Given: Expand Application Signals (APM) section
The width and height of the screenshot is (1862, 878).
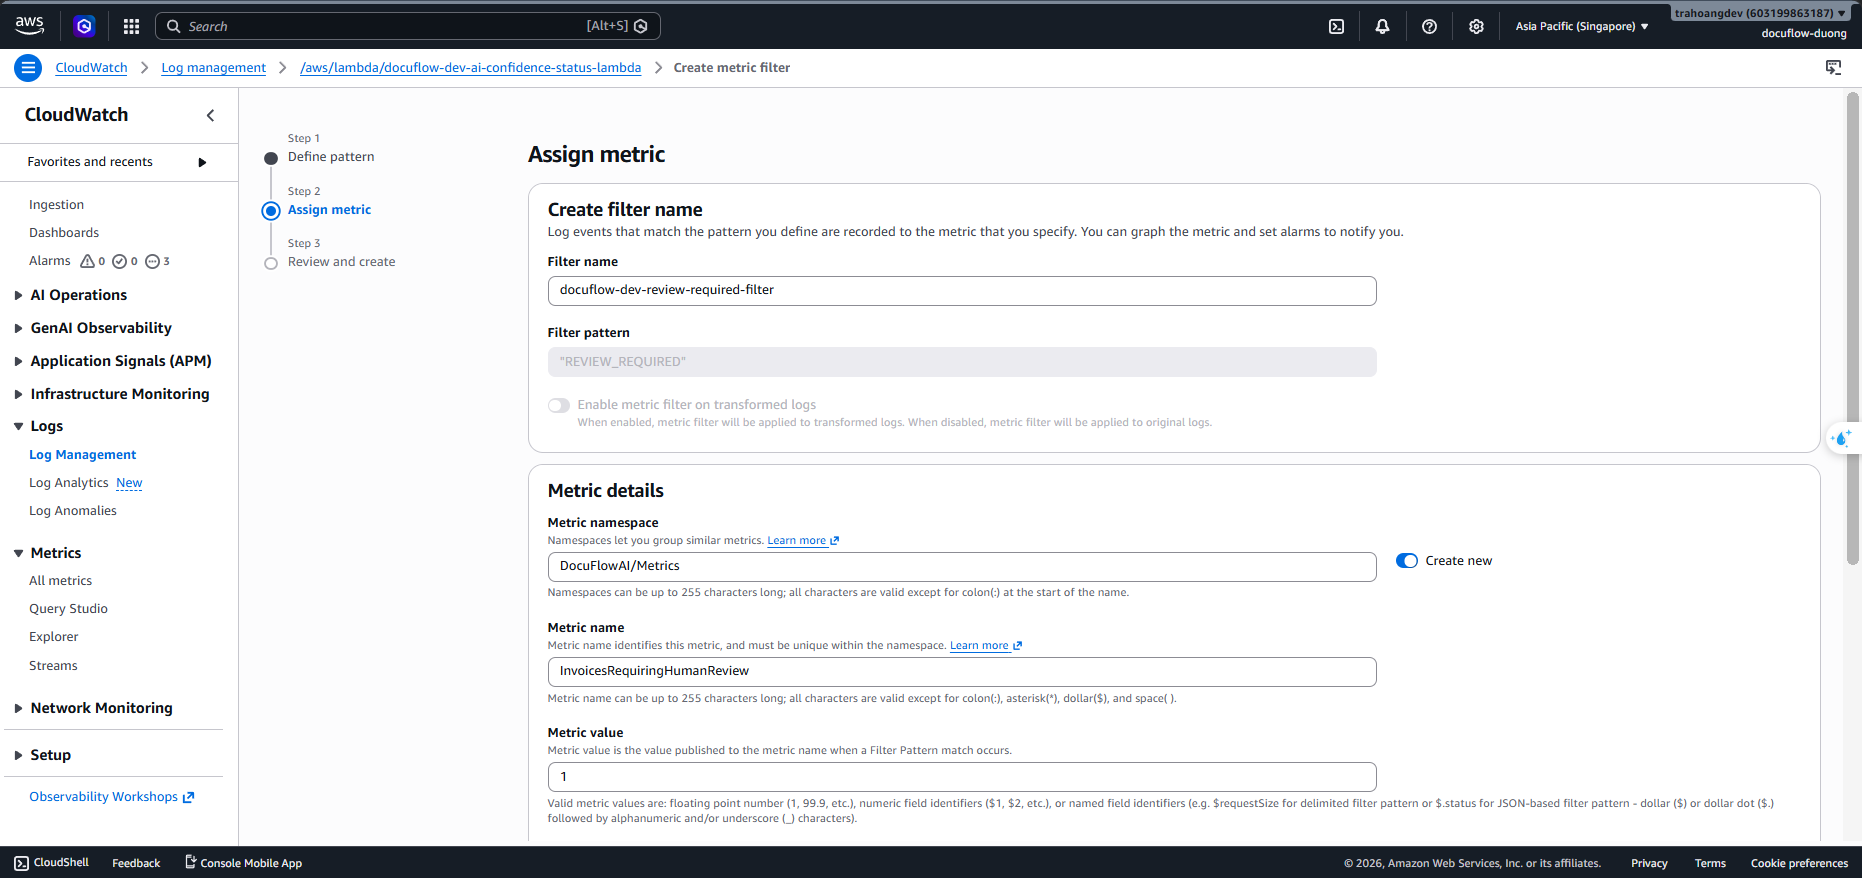Looking at the screenshot, I should click(18, 361).
